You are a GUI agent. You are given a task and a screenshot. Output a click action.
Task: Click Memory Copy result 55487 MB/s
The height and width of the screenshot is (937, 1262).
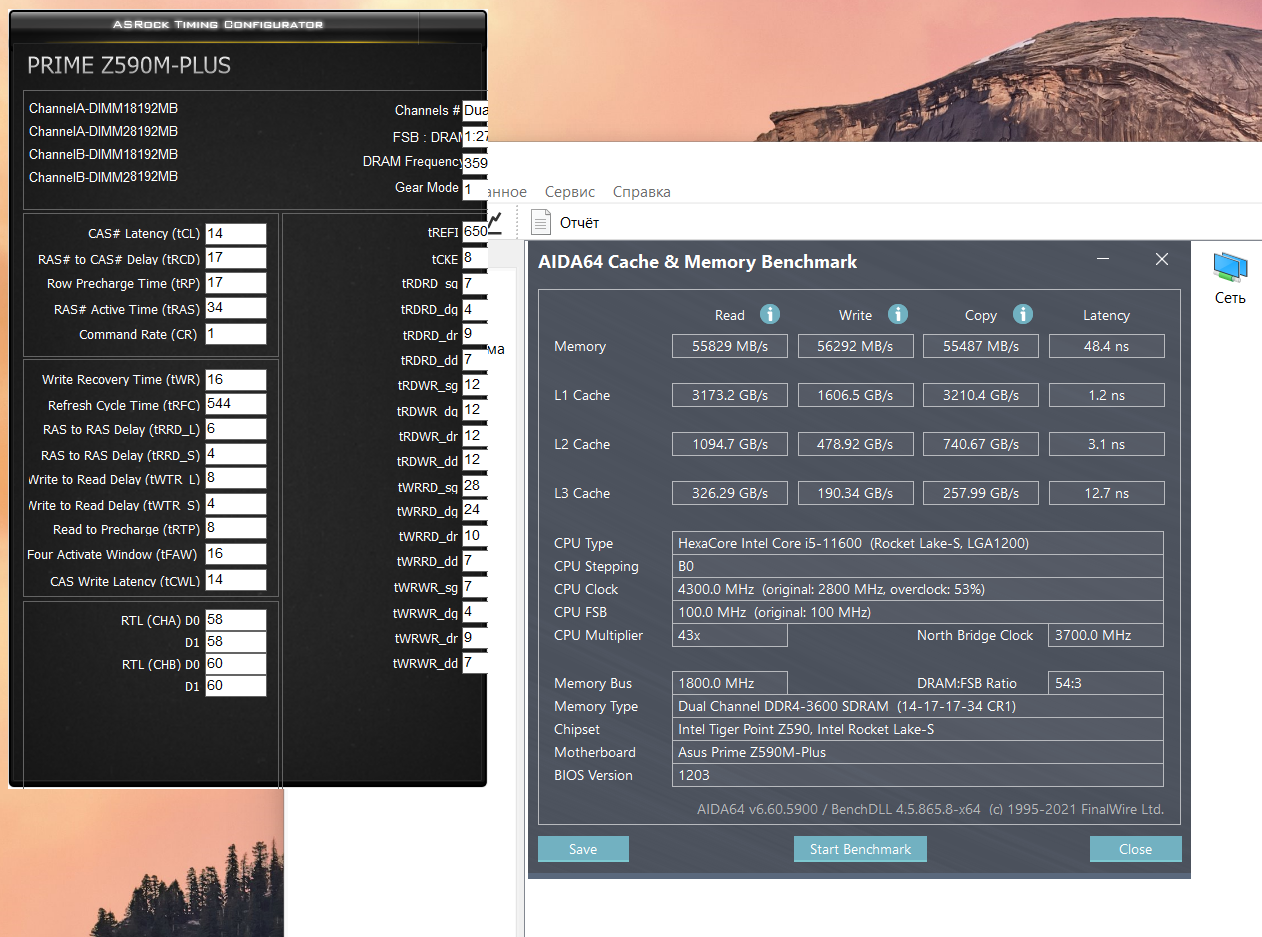981,346
